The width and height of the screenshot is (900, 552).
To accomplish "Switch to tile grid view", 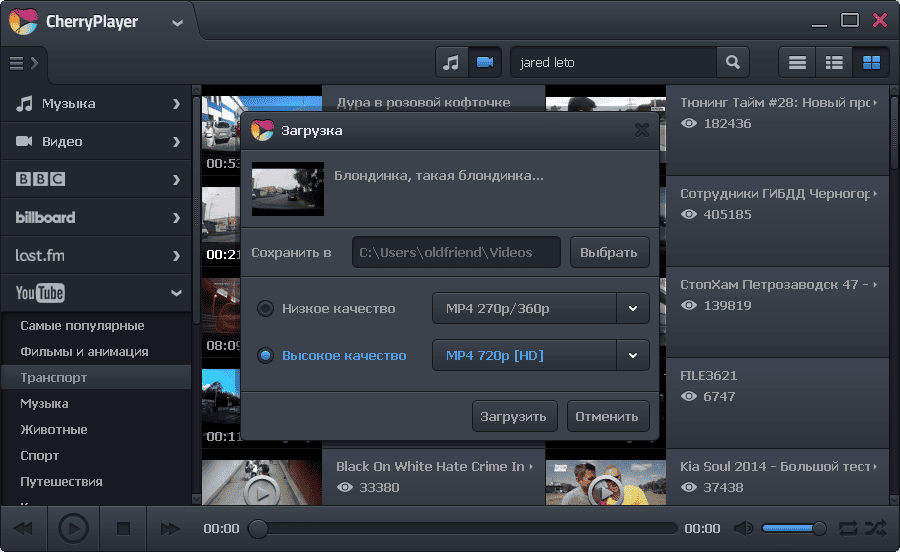I will [x=871, y=62].
